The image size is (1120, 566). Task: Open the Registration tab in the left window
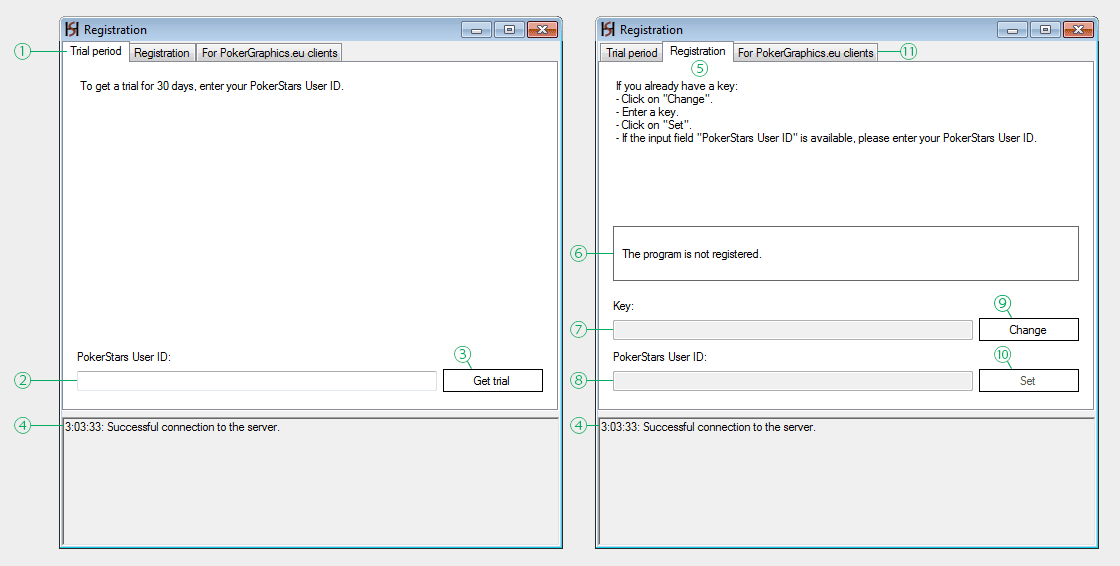click(x=162, y=53)
